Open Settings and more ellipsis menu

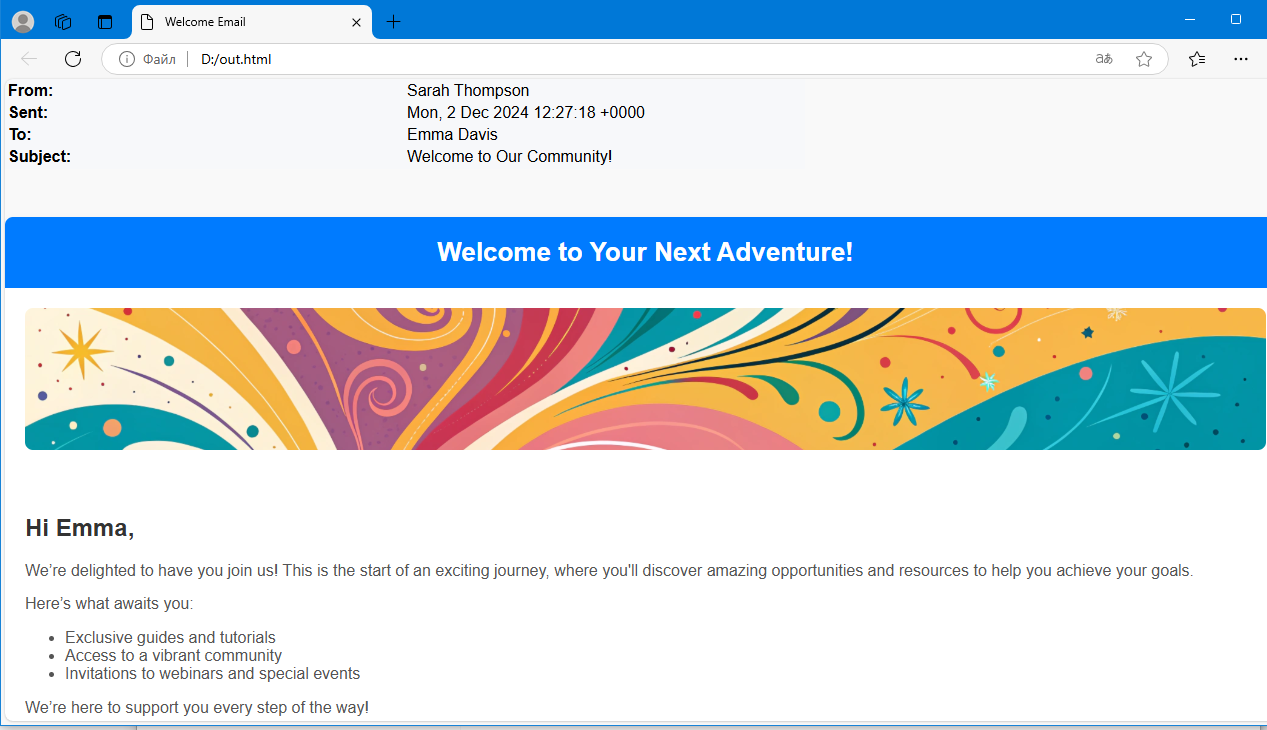pos(1241,59)
